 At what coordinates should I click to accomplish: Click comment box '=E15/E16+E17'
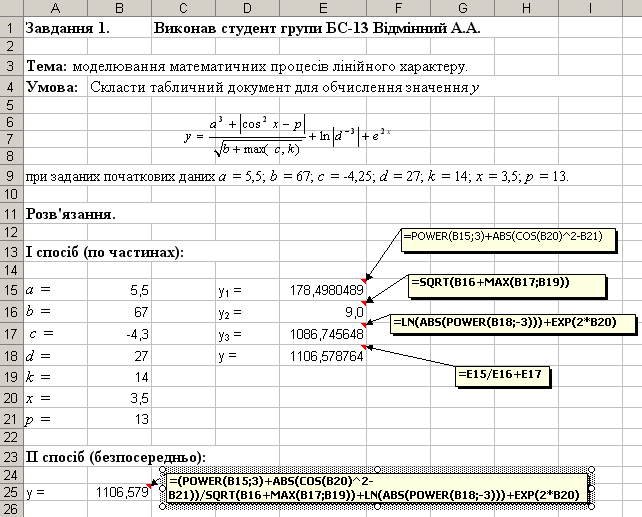[x=502, y=376]
